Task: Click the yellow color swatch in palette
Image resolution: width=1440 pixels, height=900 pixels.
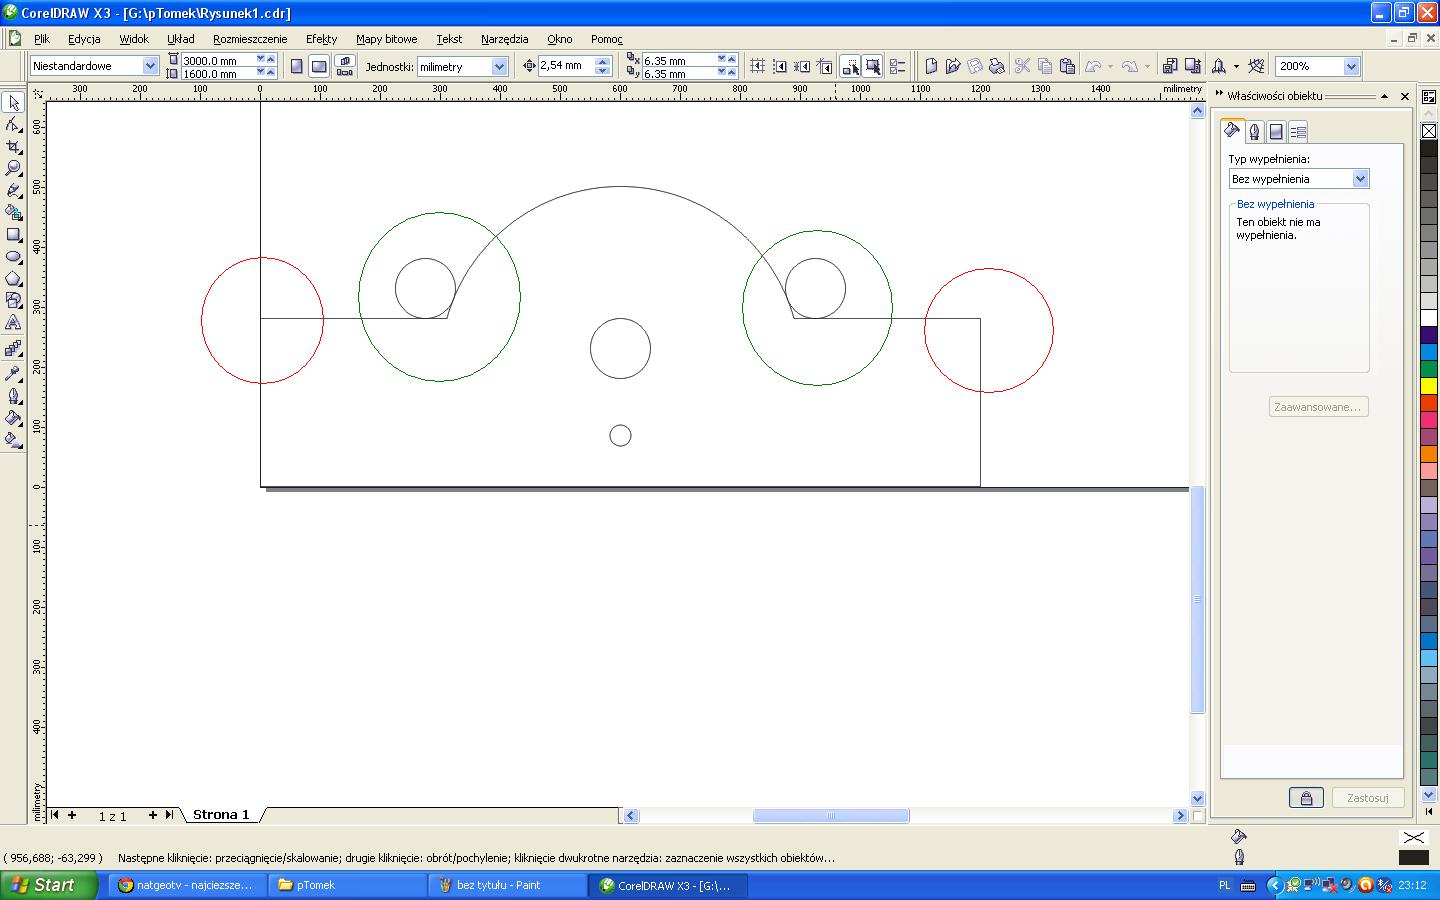Action: click(x=1428, y=386)
